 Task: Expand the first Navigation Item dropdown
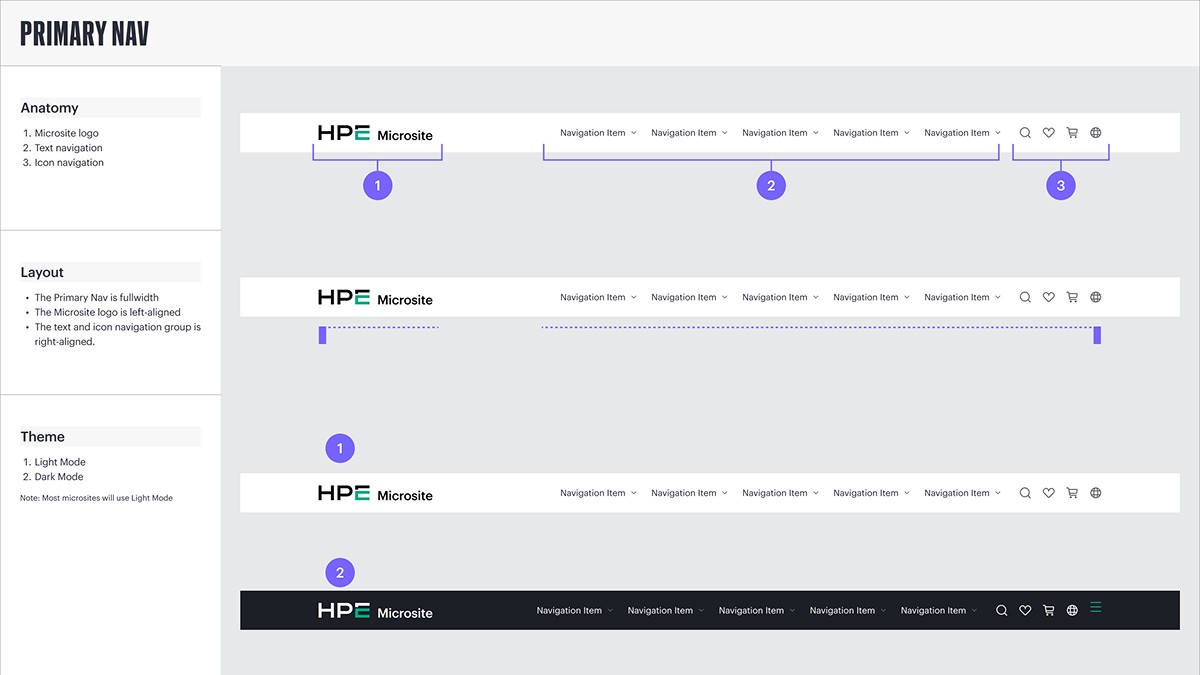click(x=592, y=132)
